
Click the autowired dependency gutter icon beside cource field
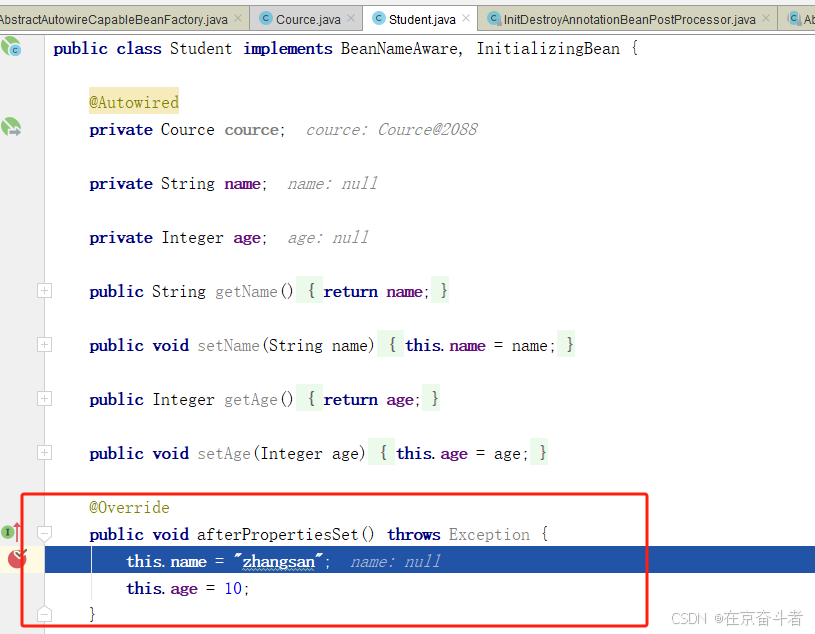pyautogui.click(x=11, y=127)
